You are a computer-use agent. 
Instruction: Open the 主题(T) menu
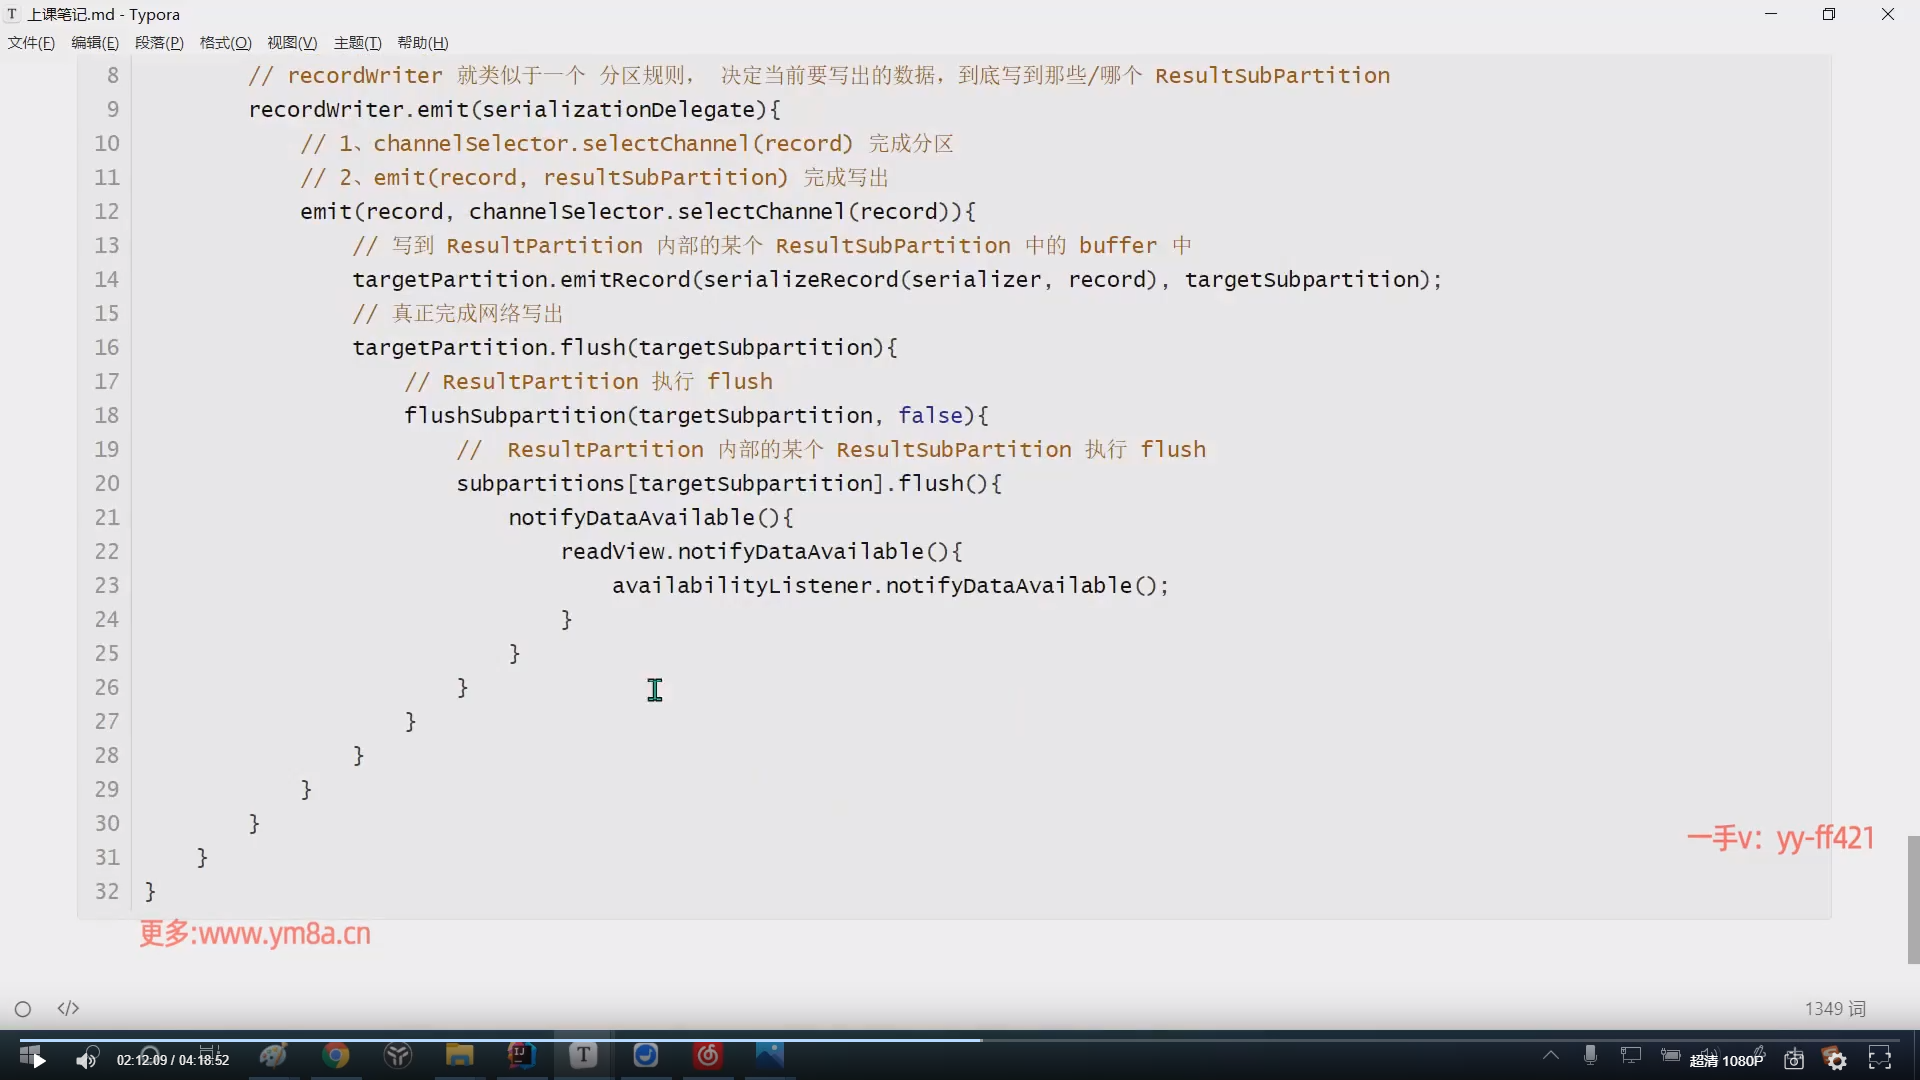[357, 43]
